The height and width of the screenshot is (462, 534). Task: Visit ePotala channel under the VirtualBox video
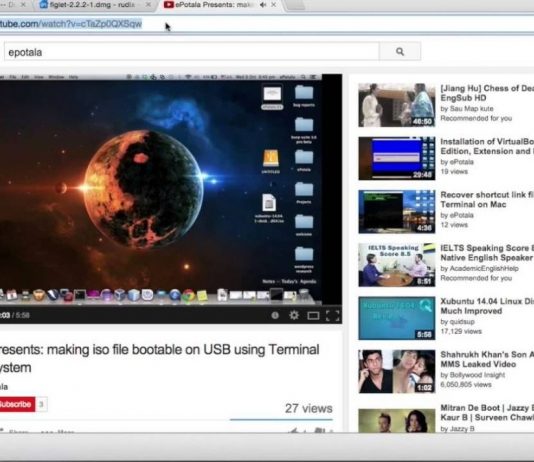click(461, 162)
